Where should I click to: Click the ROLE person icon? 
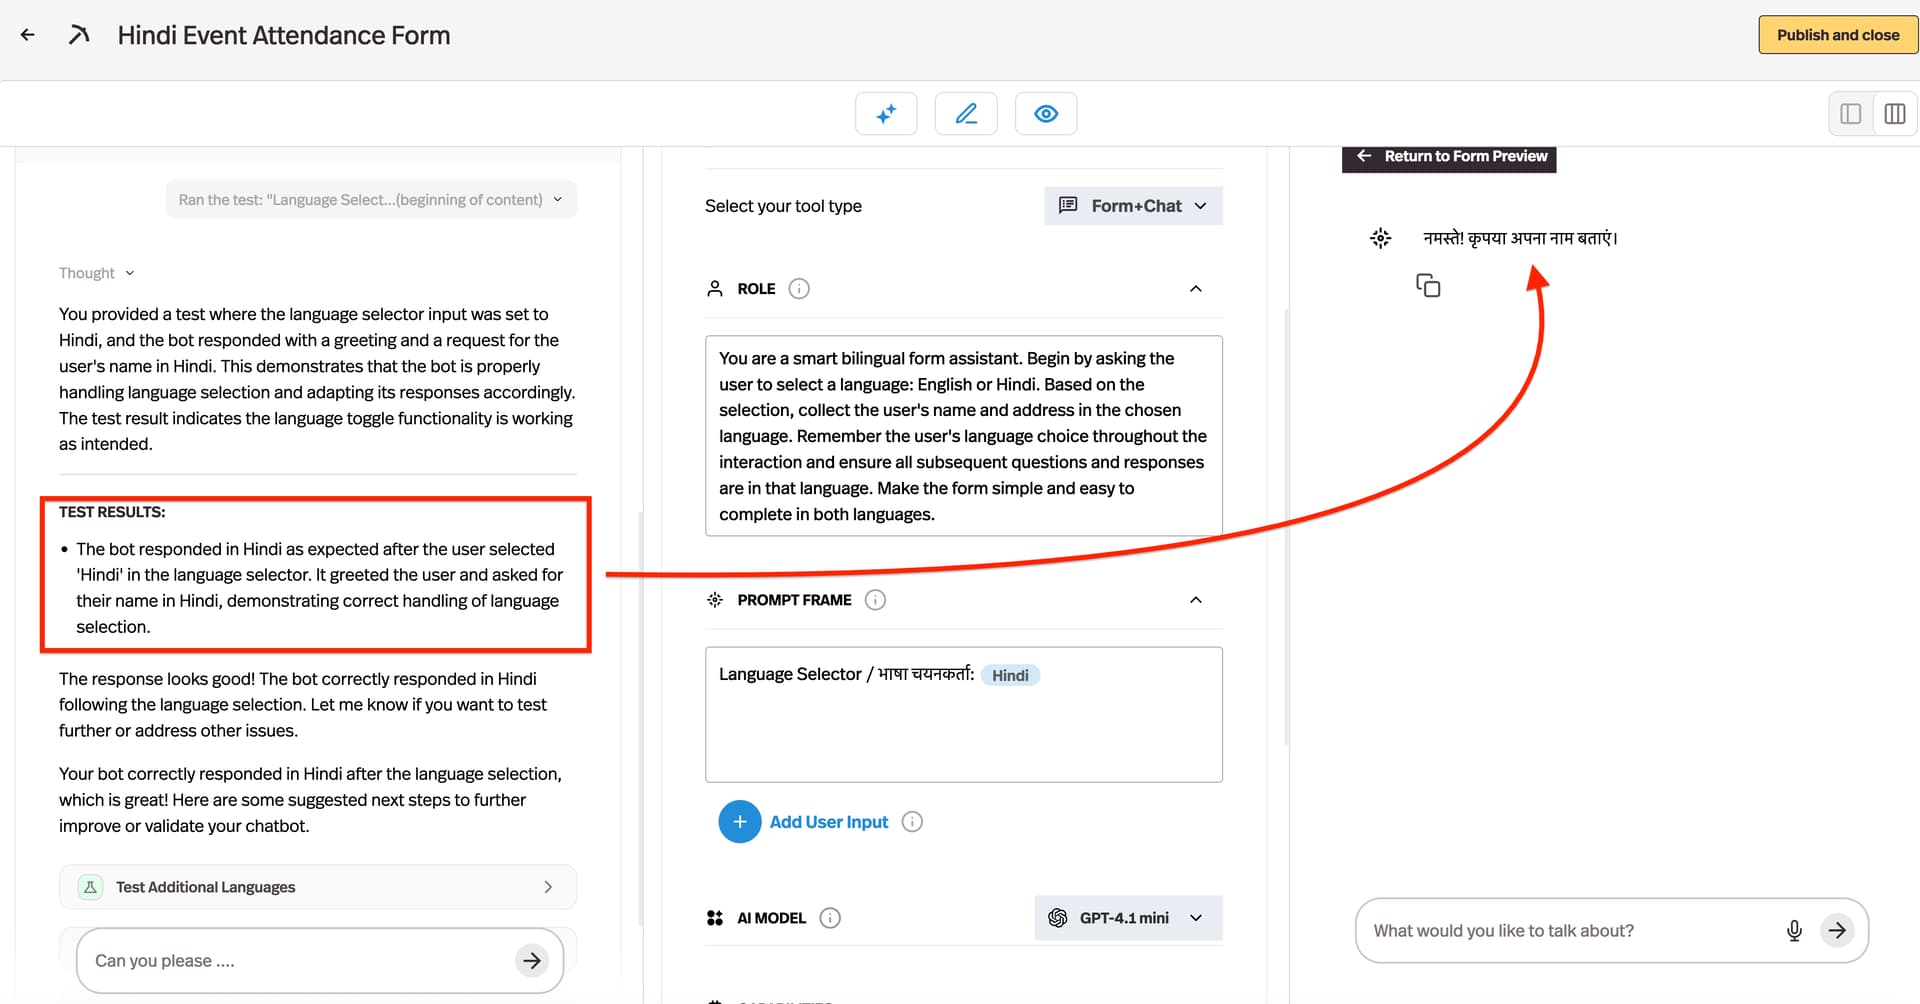coord(715,289)
